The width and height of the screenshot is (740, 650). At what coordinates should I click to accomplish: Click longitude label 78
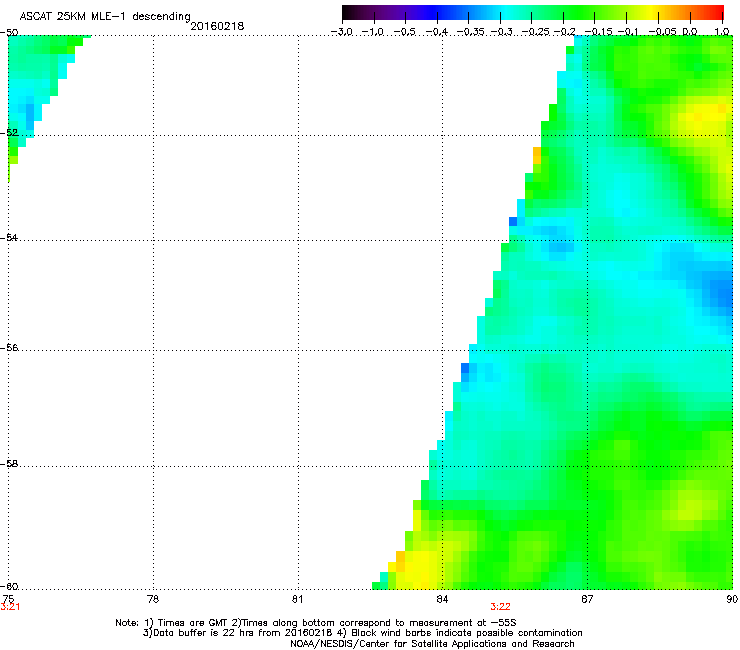point(153,599)
